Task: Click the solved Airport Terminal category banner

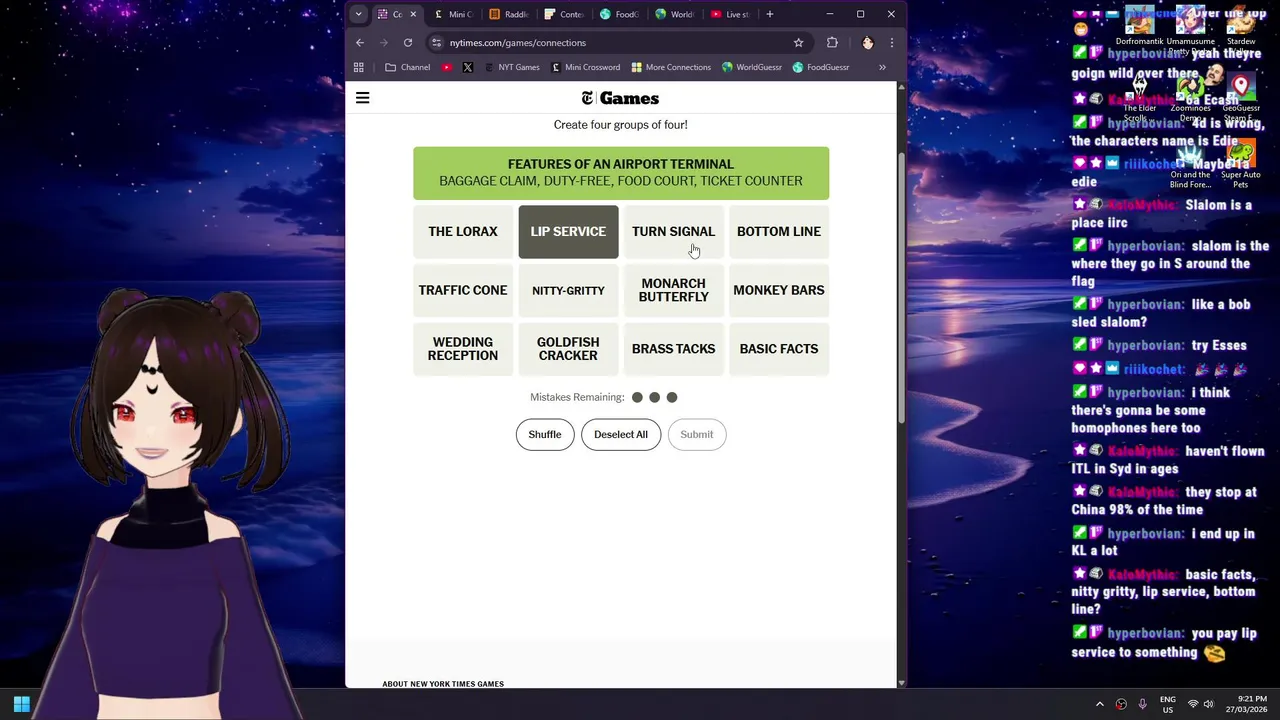Action: click(621, 173)
